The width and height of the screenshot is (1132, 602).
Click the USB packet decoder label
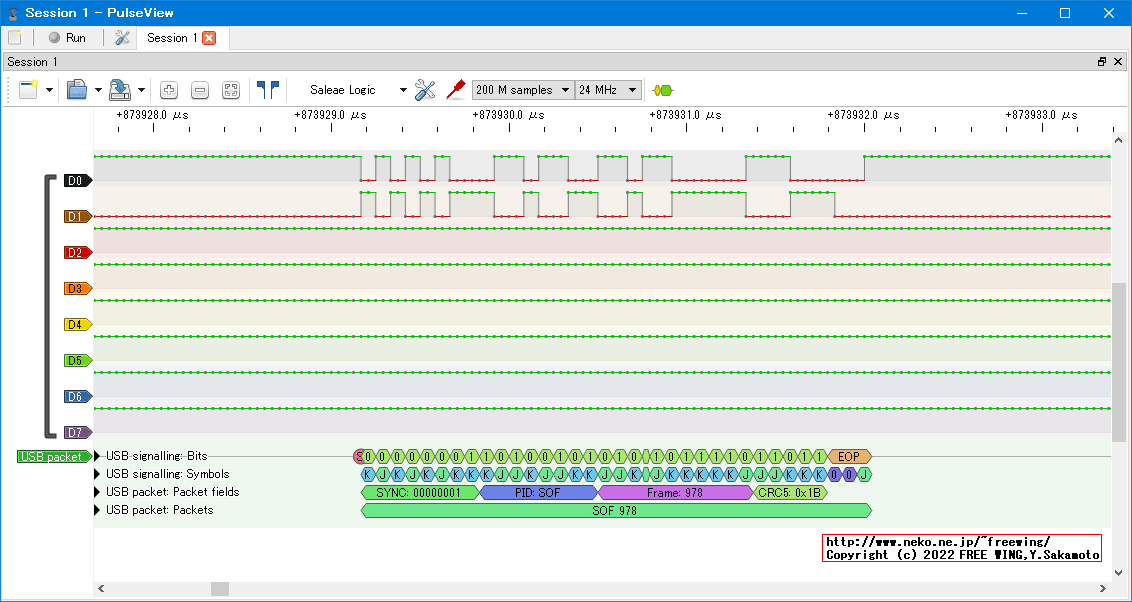click(x=52, y=457)
